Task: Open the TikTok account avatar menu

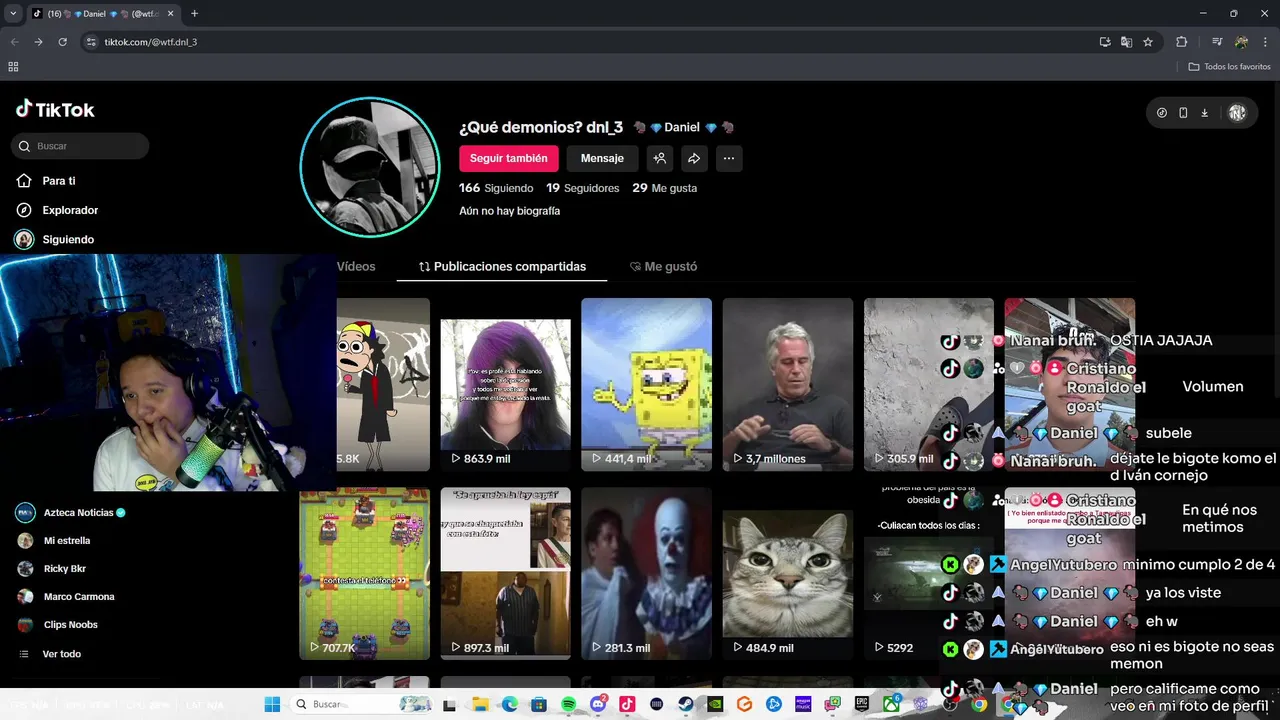Action: tap(1237, 113)
